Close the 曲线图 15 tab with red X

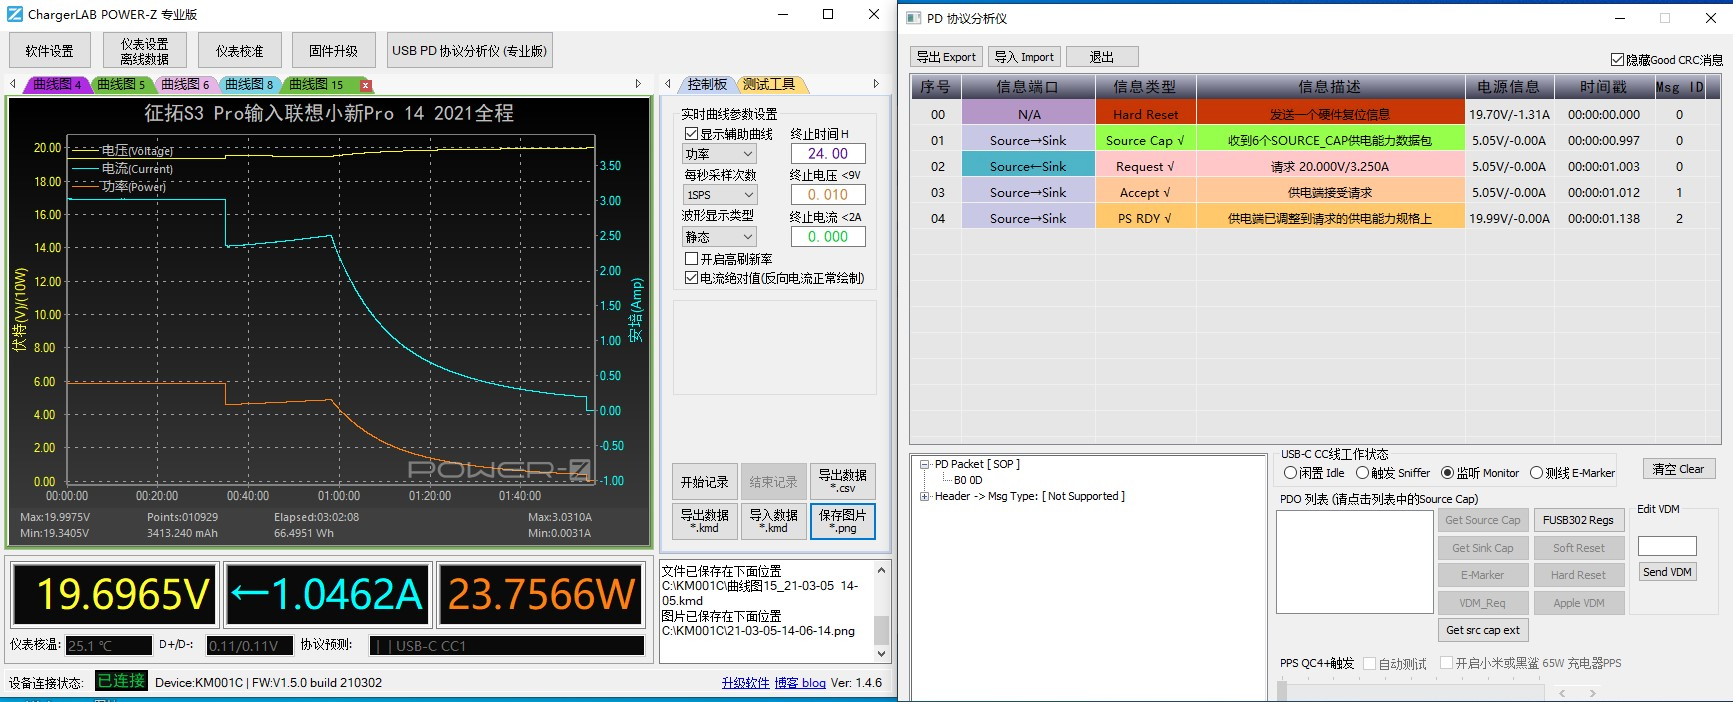click(x=366, y=85)
